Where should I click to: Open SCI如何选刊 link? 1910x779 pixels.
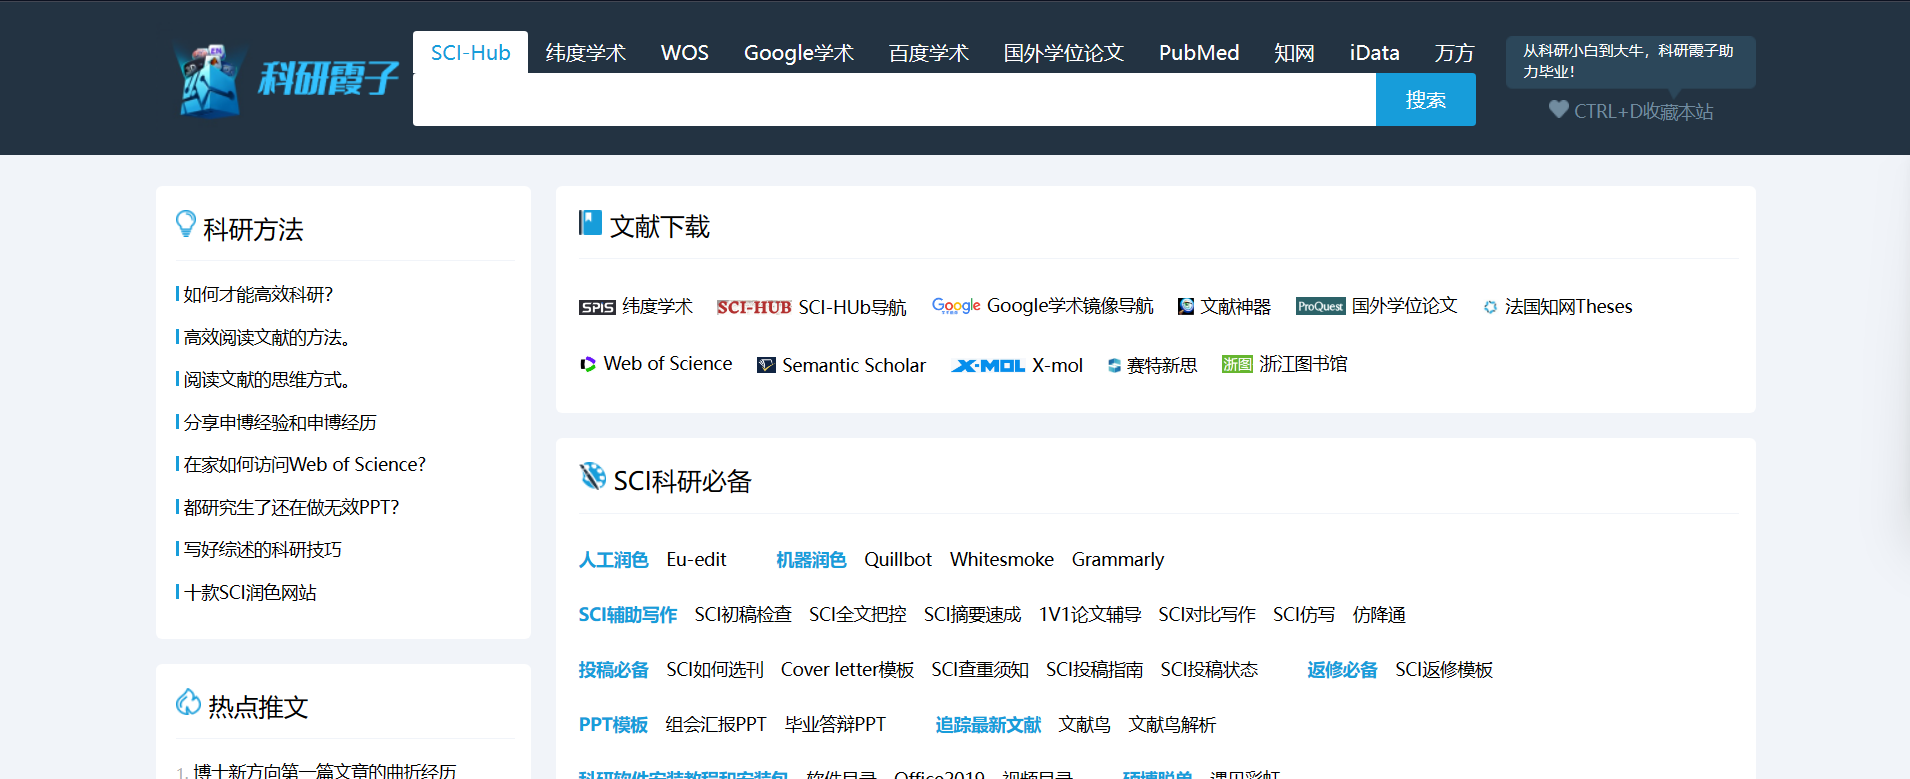(x=715, y=669)
